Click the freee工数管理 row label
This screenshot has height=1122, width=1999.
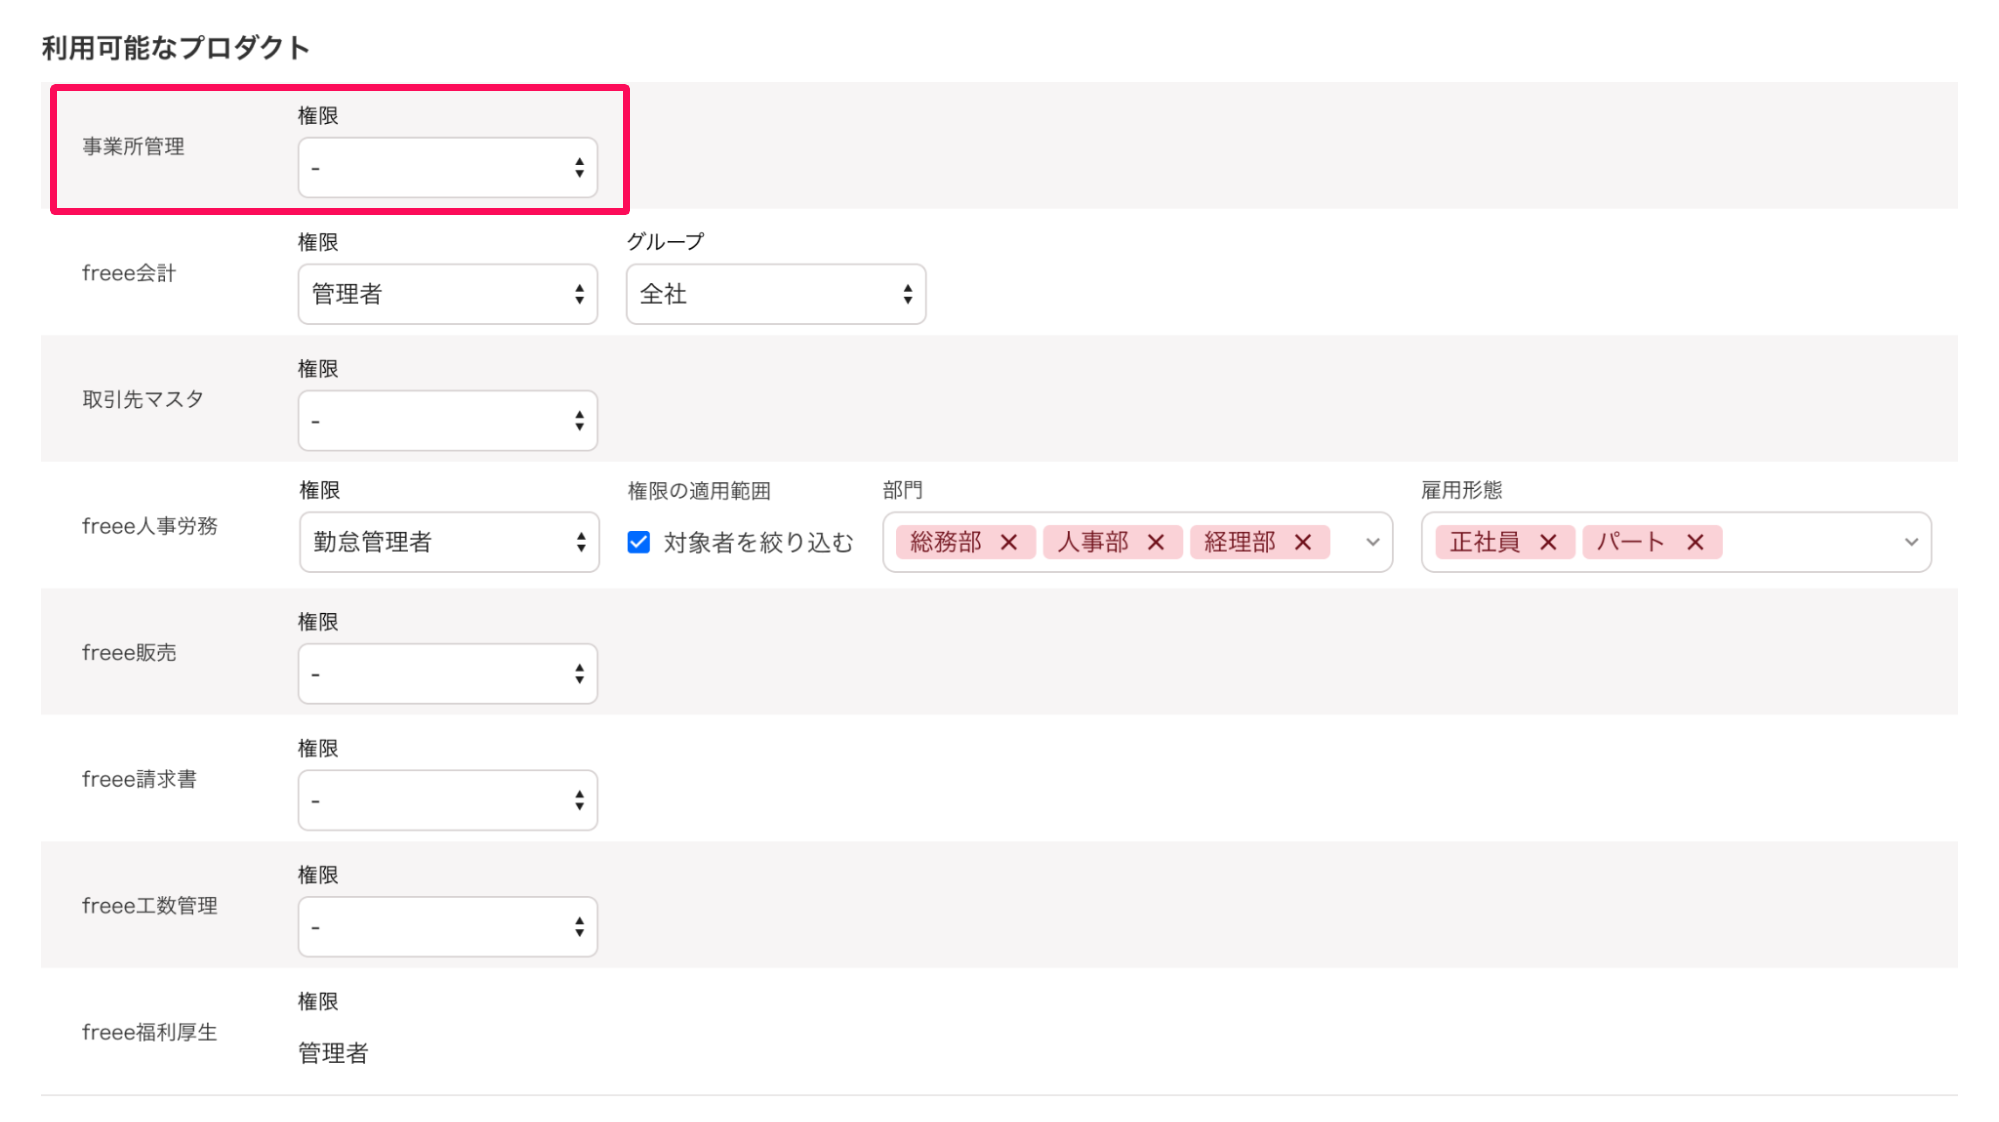click(x=150, y=905)
